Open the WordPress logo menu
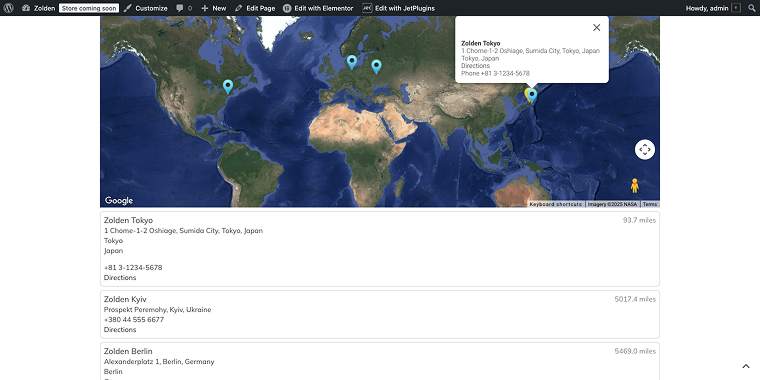This screenshot has width=760, height=380. [x=8, y=8]
